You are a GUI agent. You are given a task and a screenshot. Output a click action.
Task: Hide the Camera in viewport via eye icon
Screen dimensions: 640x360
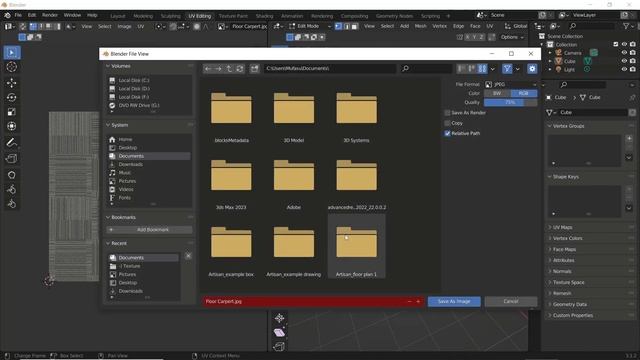tap(624, 53)
